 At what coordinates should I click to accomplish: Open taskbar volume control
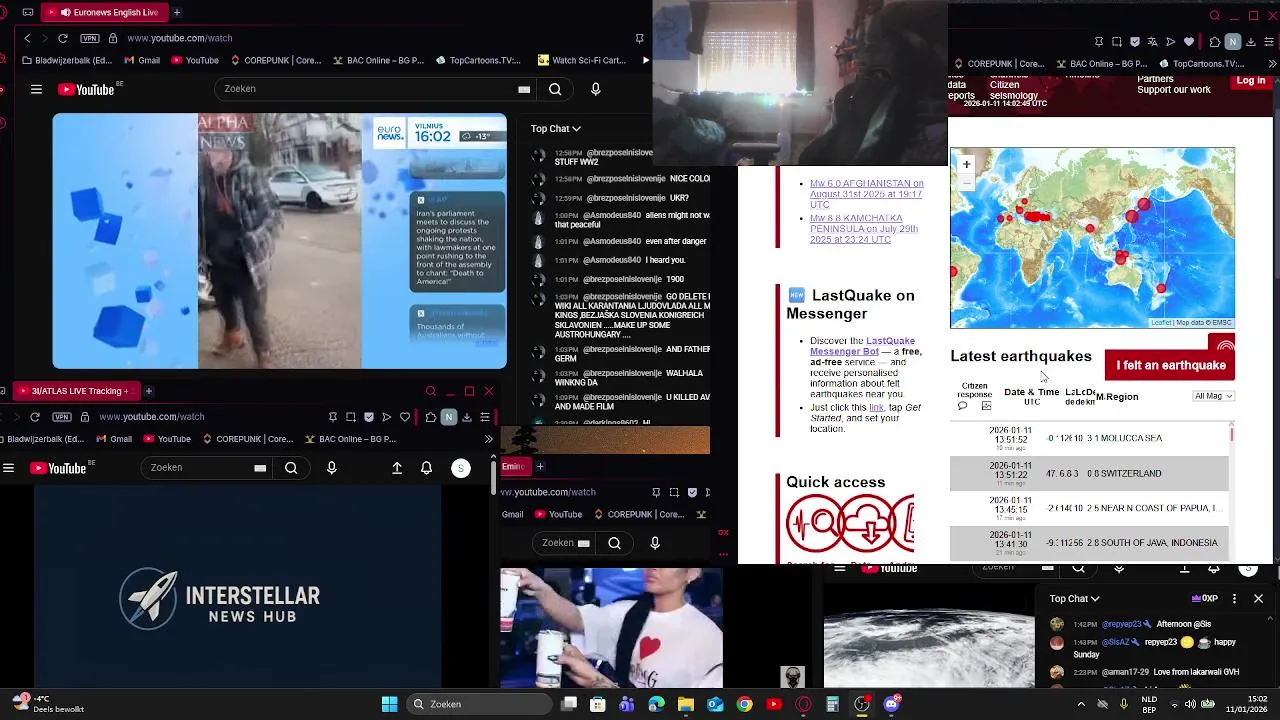pos(1190,704)
